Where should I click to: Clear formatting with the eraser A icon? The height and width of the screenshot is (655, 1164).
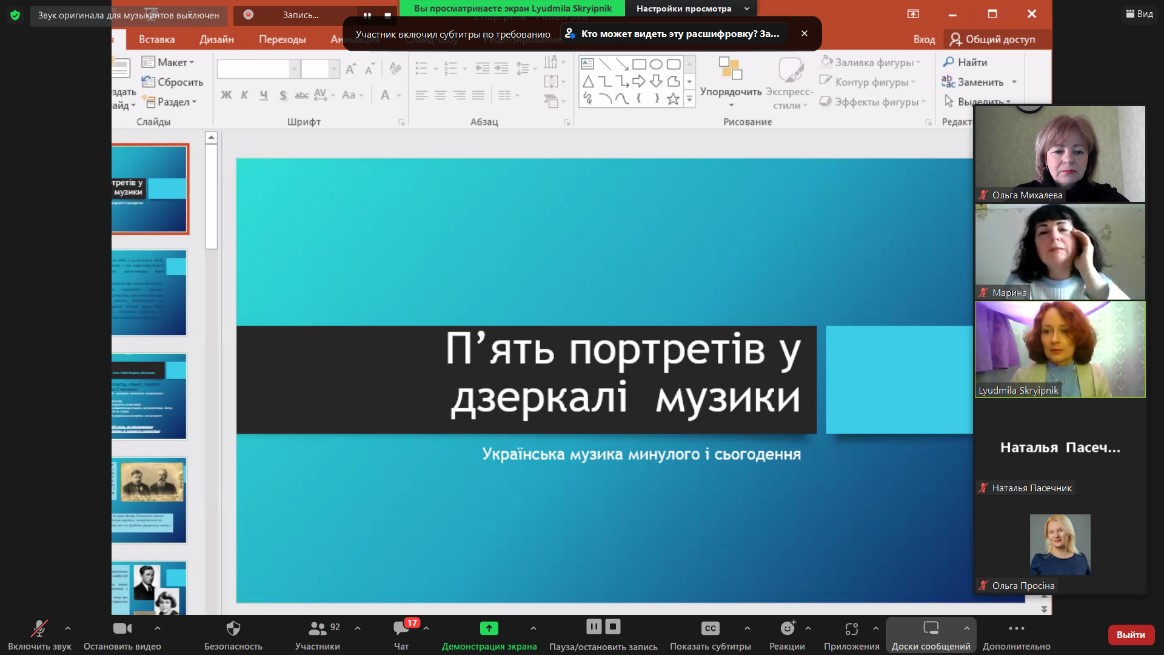point(395,69)
